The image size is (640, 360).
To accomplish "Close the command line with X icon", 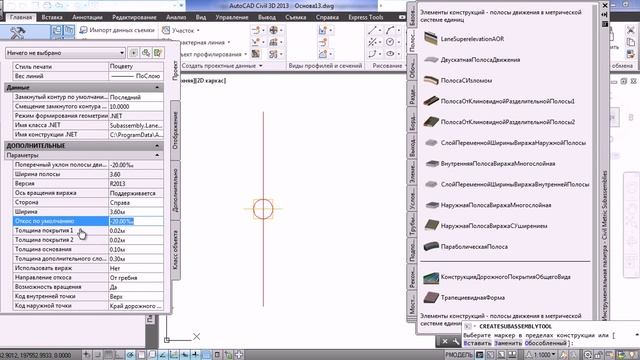I will (445, 341).
